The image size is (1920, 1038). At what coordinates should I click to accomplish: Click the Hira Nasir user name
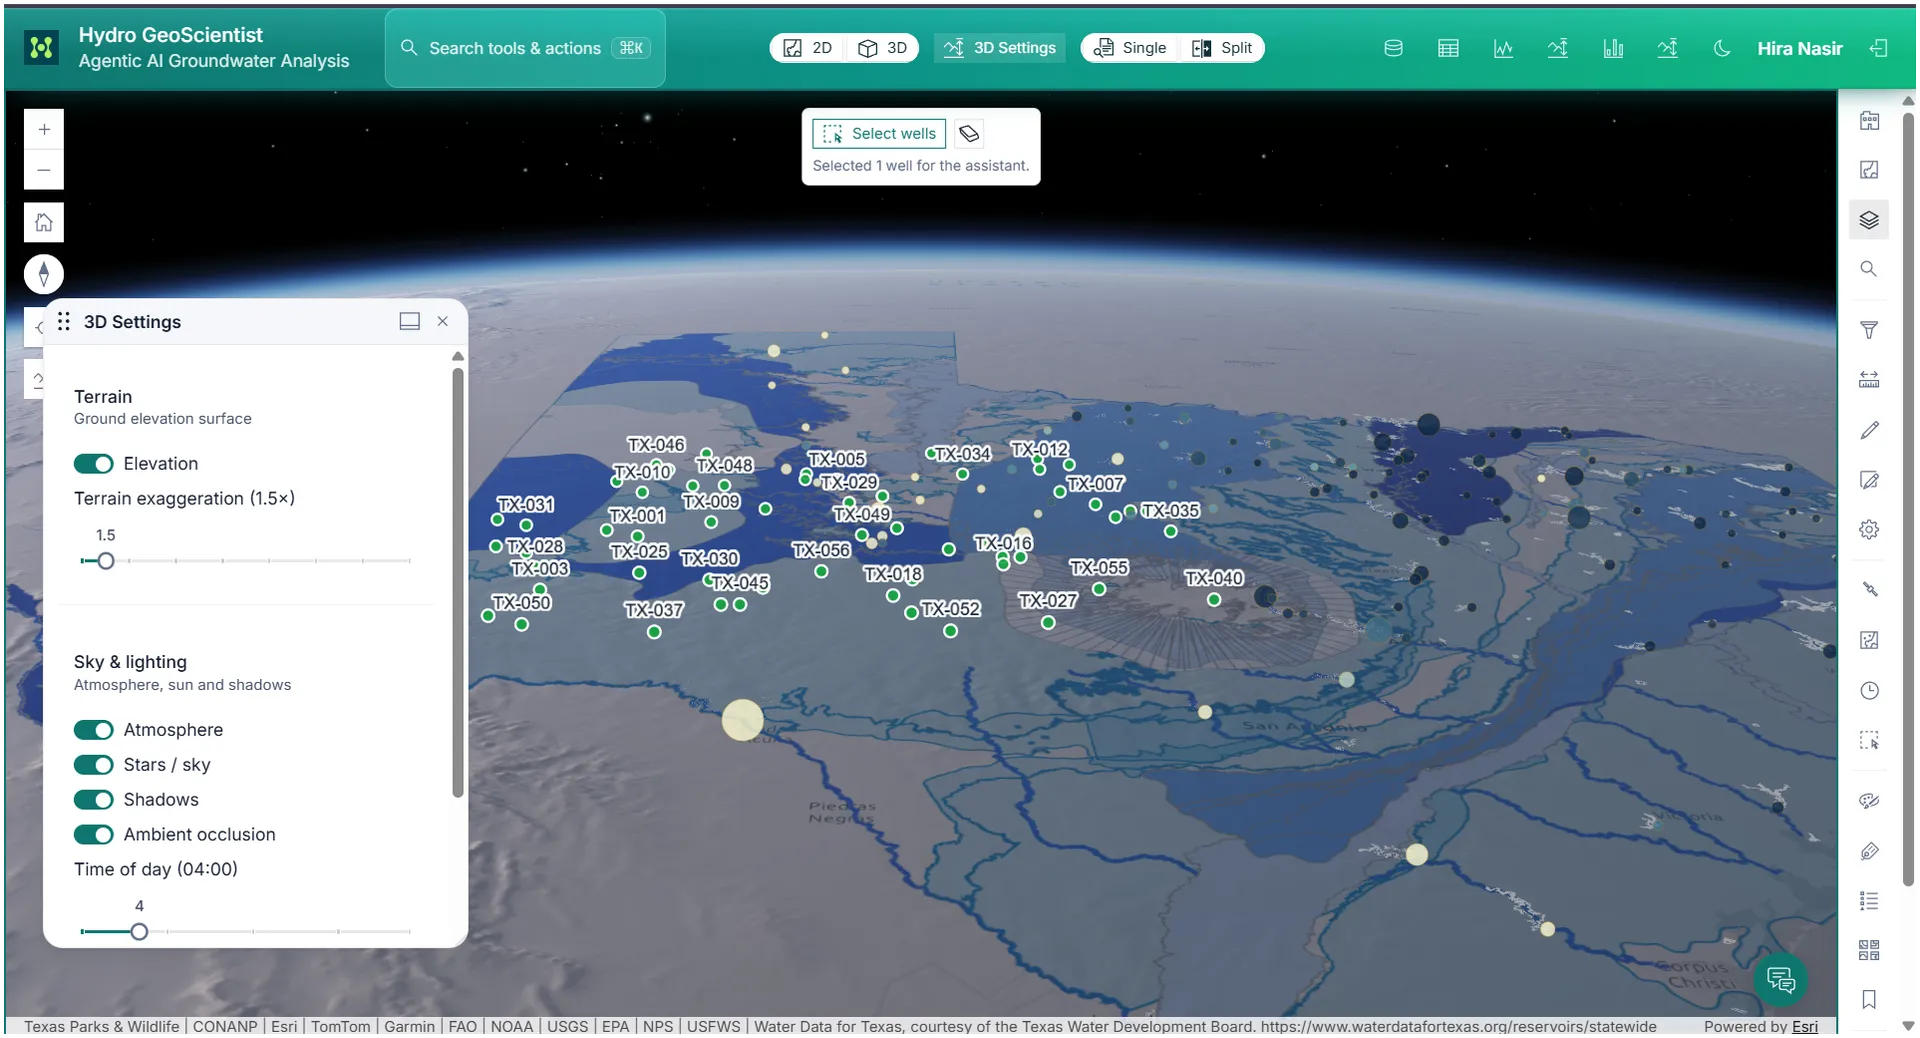pyautogui.click(x=1800, y=48)
